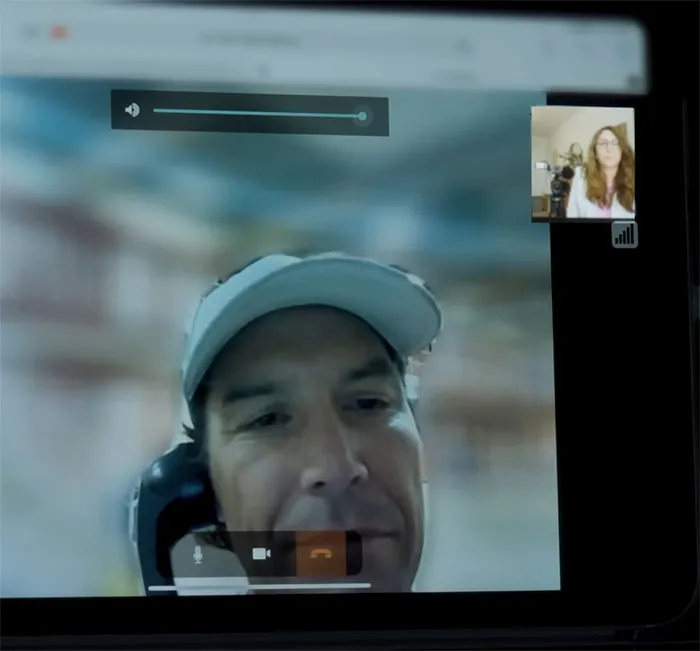700x651 pixels.
Task: Grab the teal volume slider handle
Action: coord(362,117)
